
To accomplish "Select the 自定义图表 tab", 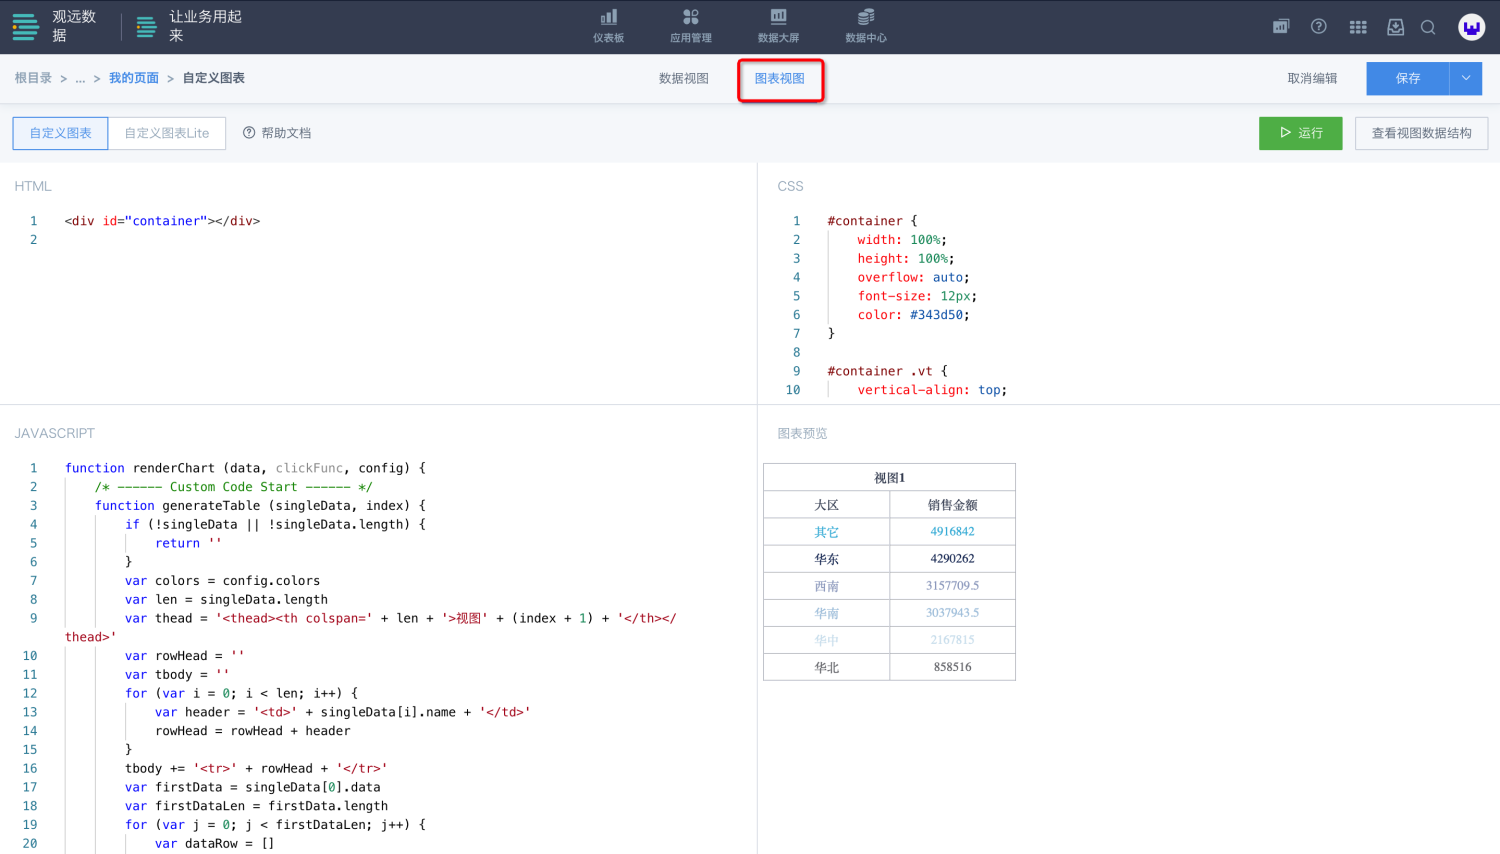I will point(61,133).
